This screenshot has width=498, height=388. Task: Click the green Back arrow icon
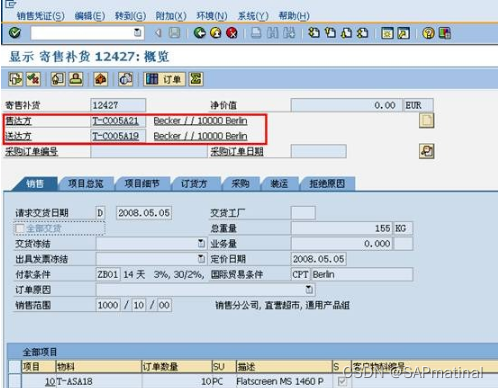click(x=199, y=33)
